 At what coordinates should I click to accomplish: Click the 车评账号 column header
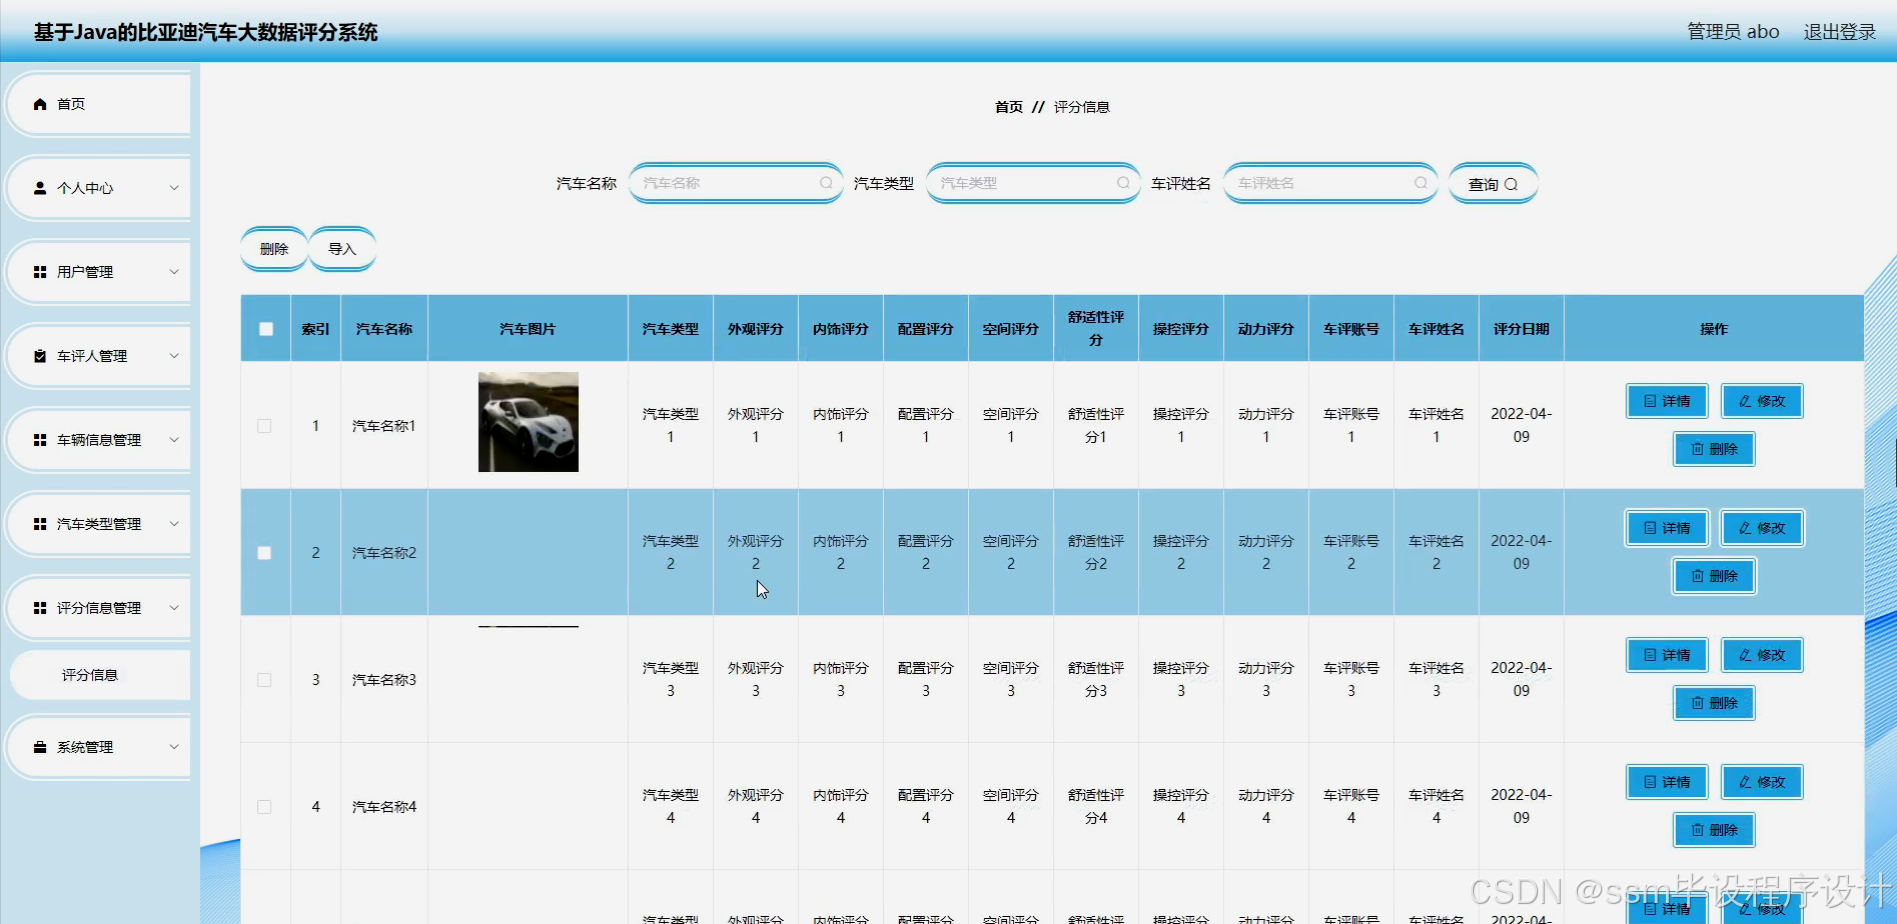pos(1351,329)
